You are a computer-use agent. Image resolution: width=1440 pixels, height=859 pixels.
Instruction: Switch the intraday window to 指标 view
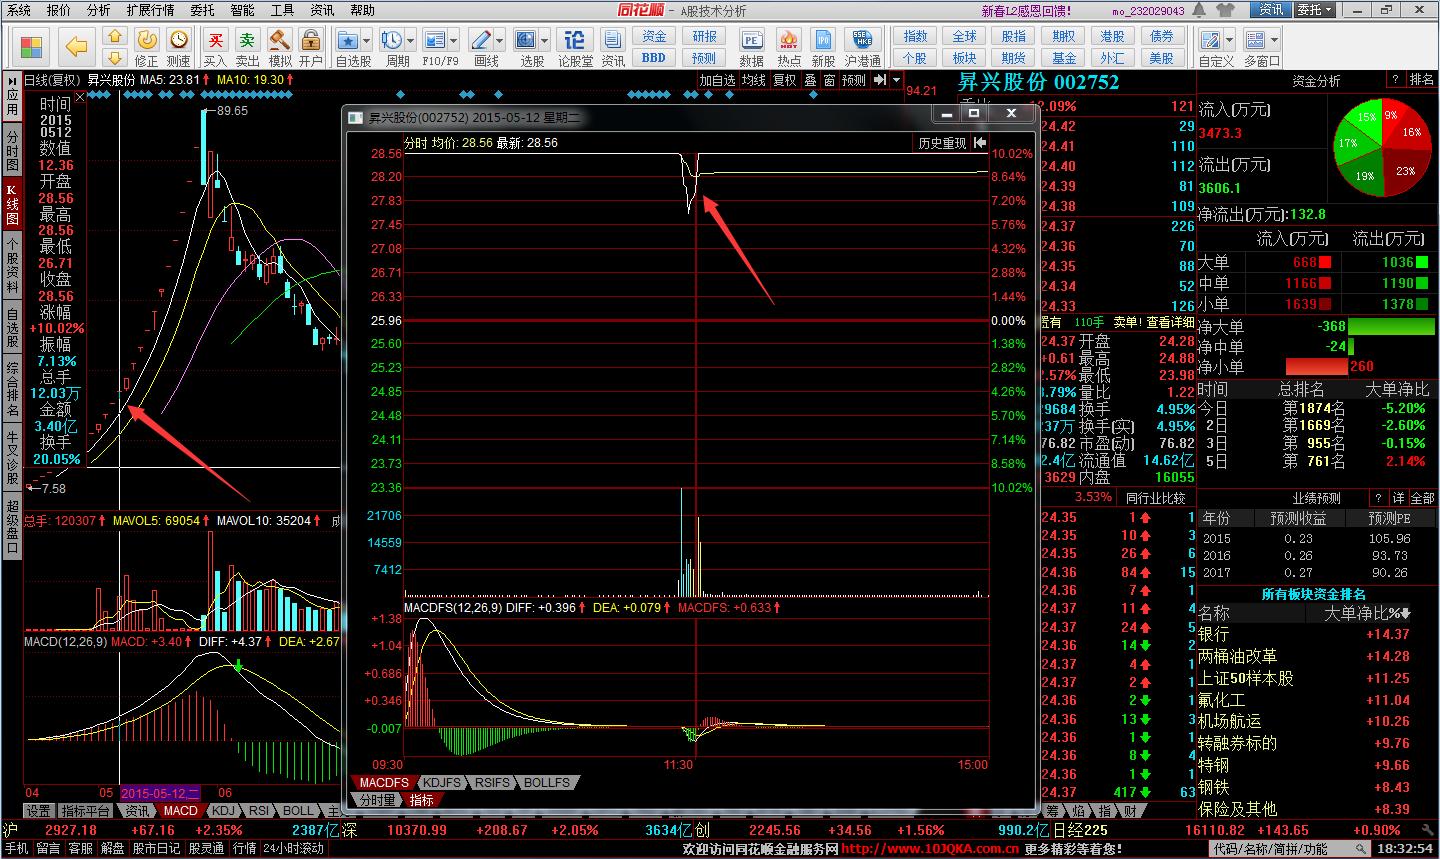[x=421, y=800]
